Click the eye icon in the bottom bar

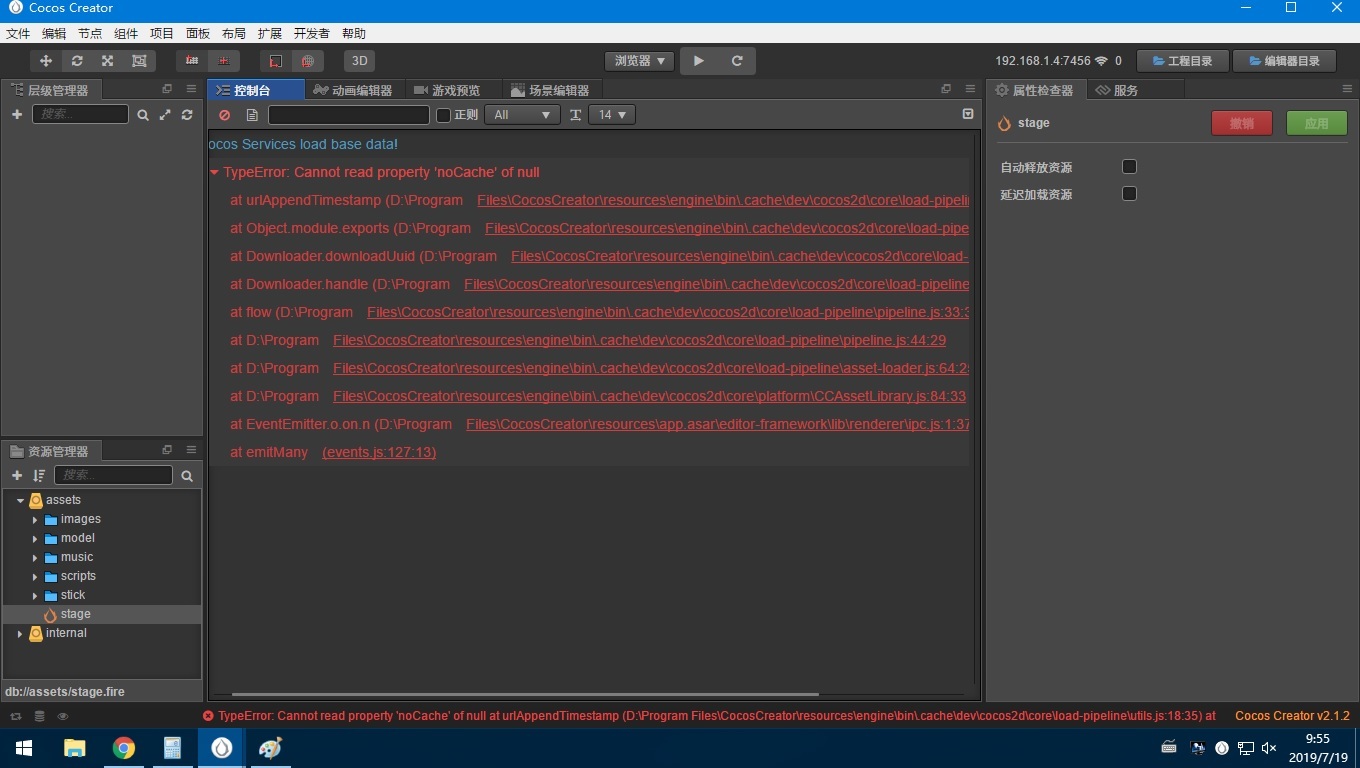pyautogui.click(x=63, y=716)
